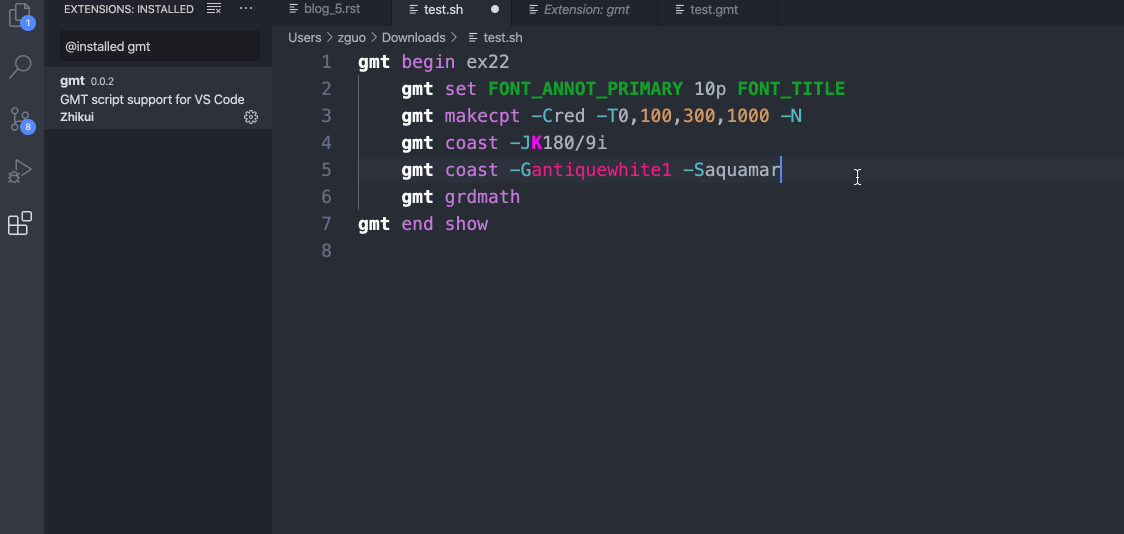
Task: Click the unsaved dot on test.sh tab
Action: [x=495, y=10]
